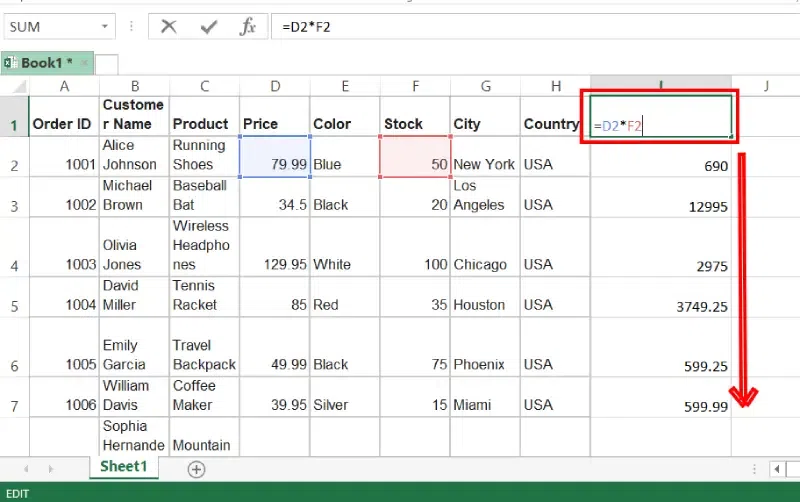Click the Excel icon on Book1 tab
Screen dimensions: 800x502
coord(10,63)
